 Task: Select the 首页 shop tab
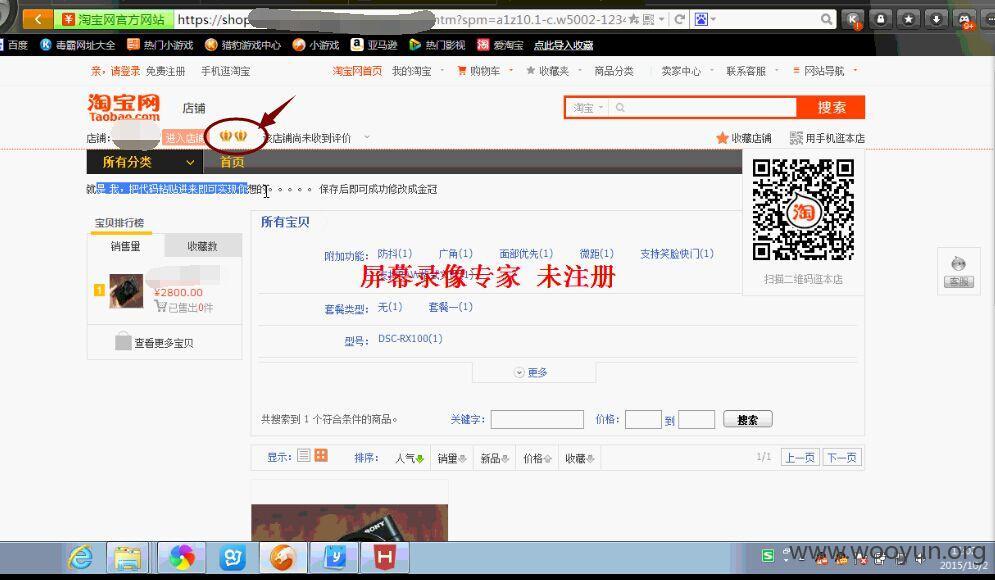pos(232,162)
